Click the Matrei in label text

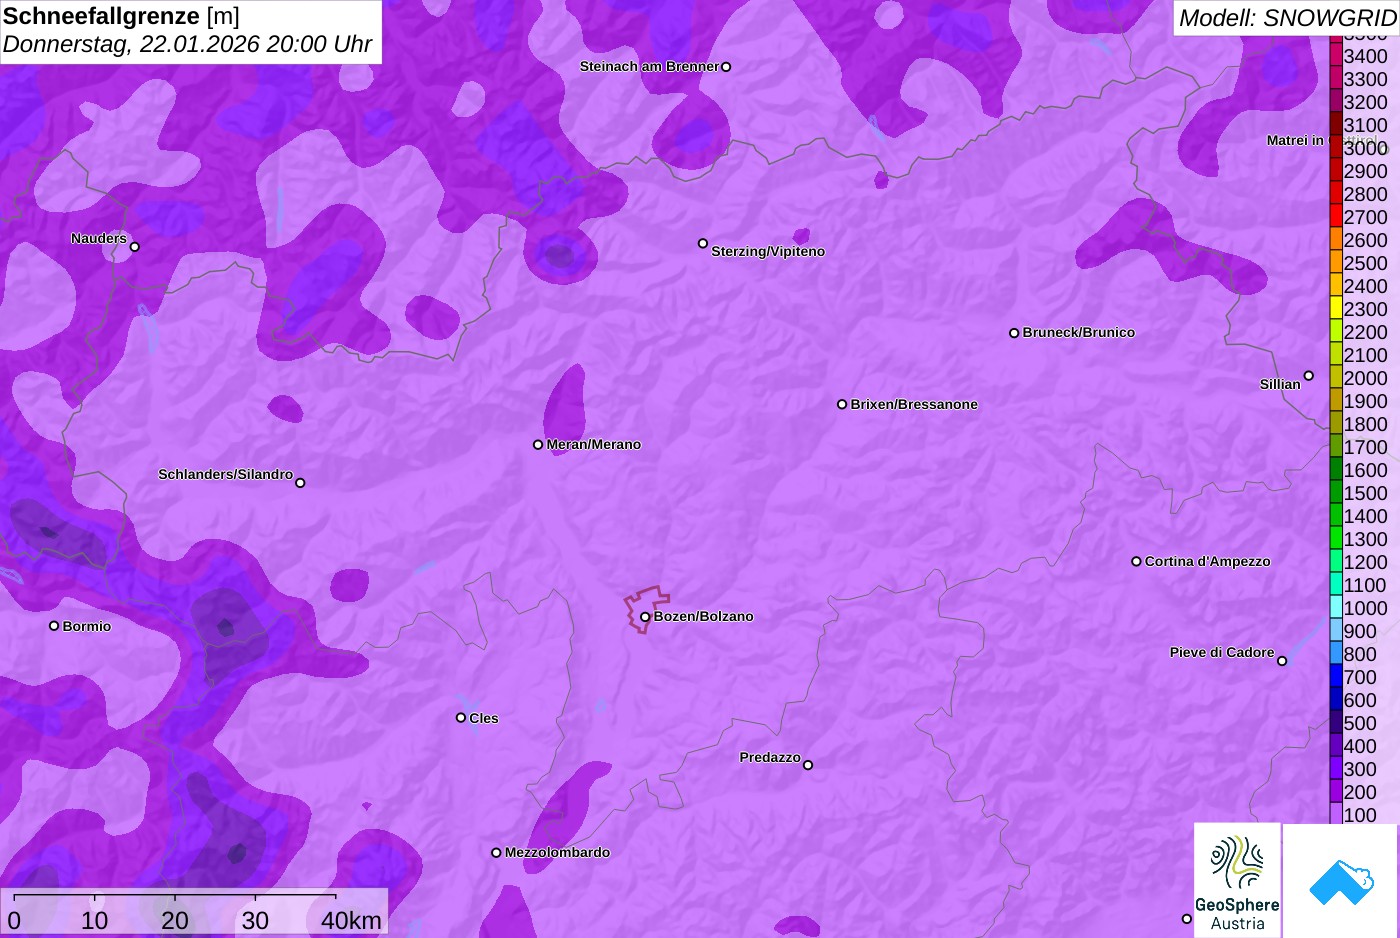pyautogui.click(x=1295, y=141)
